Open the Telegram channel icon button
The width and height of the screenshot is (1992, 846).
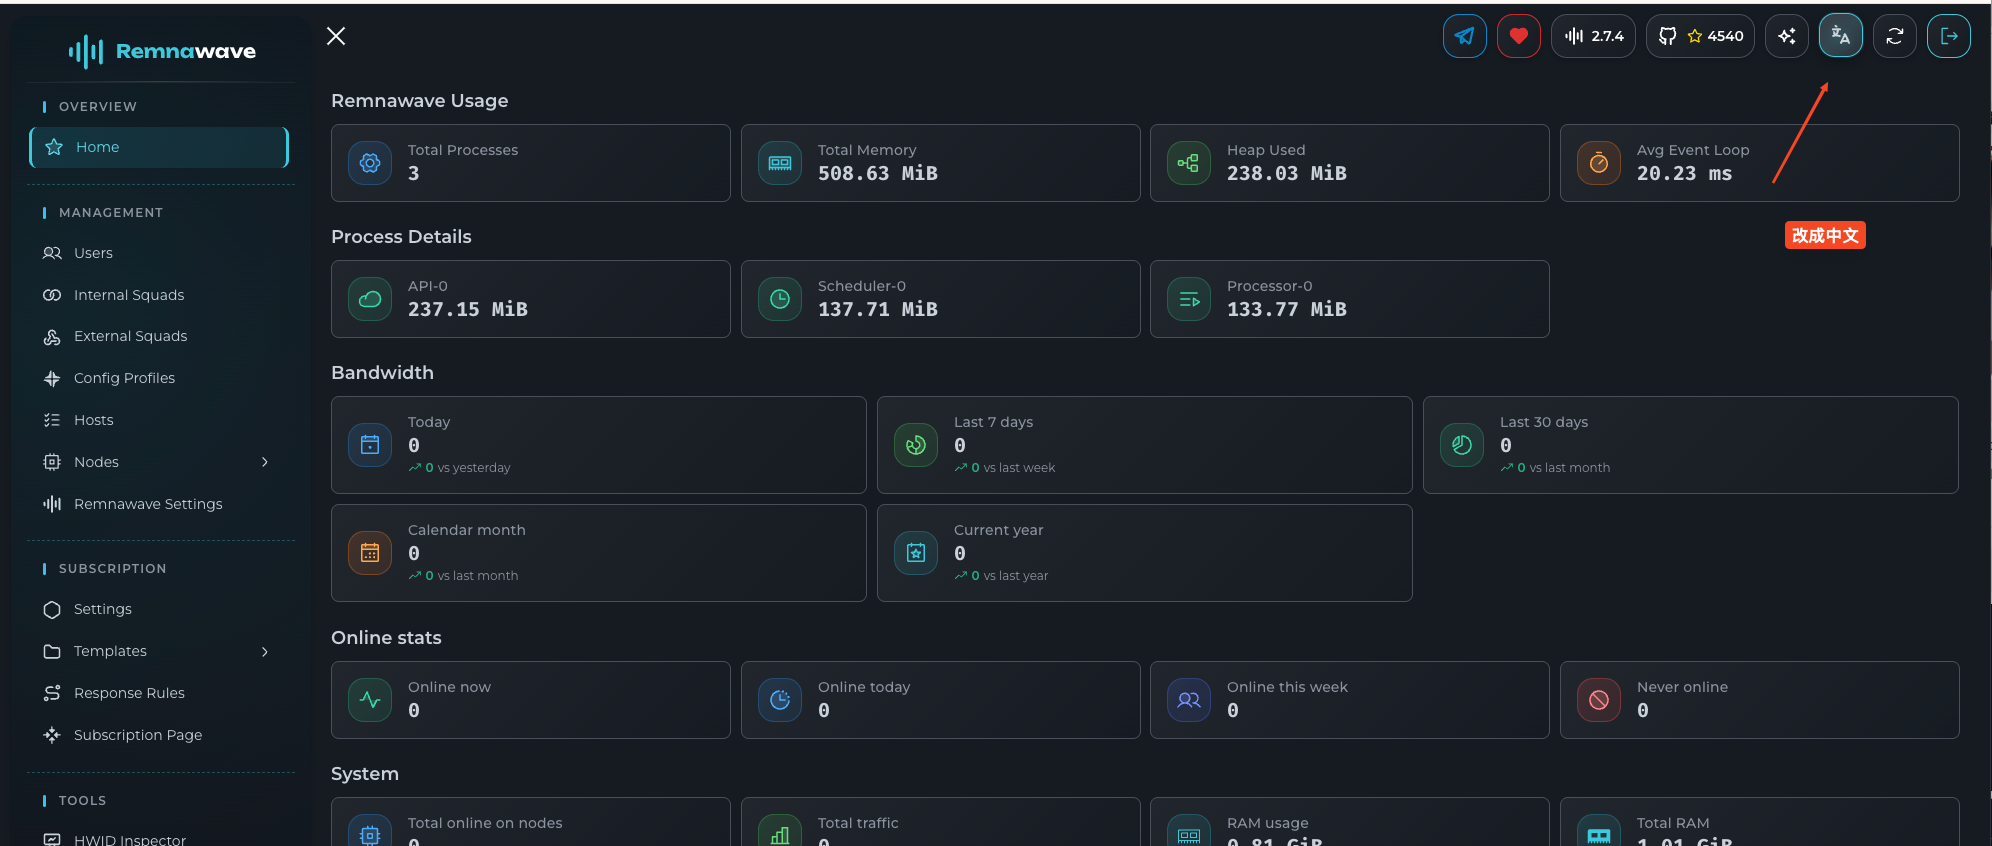(1464, 36)
